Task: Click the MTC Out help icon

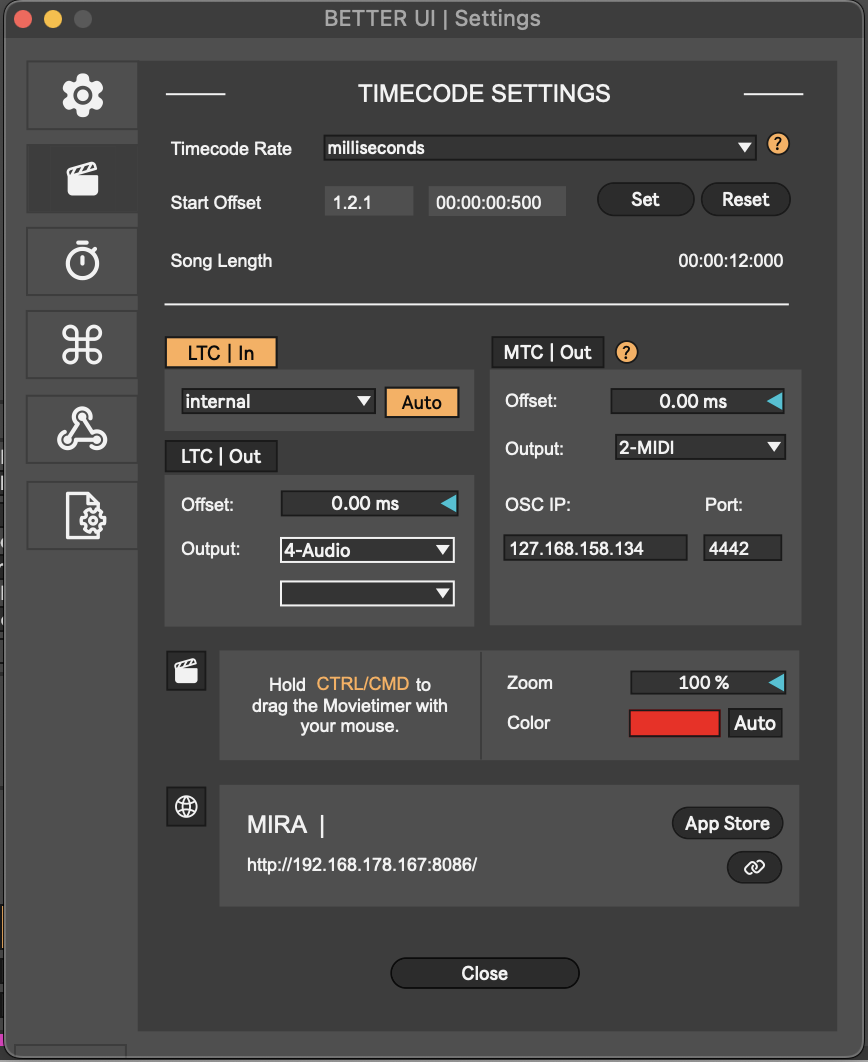Action: (627, 352)
